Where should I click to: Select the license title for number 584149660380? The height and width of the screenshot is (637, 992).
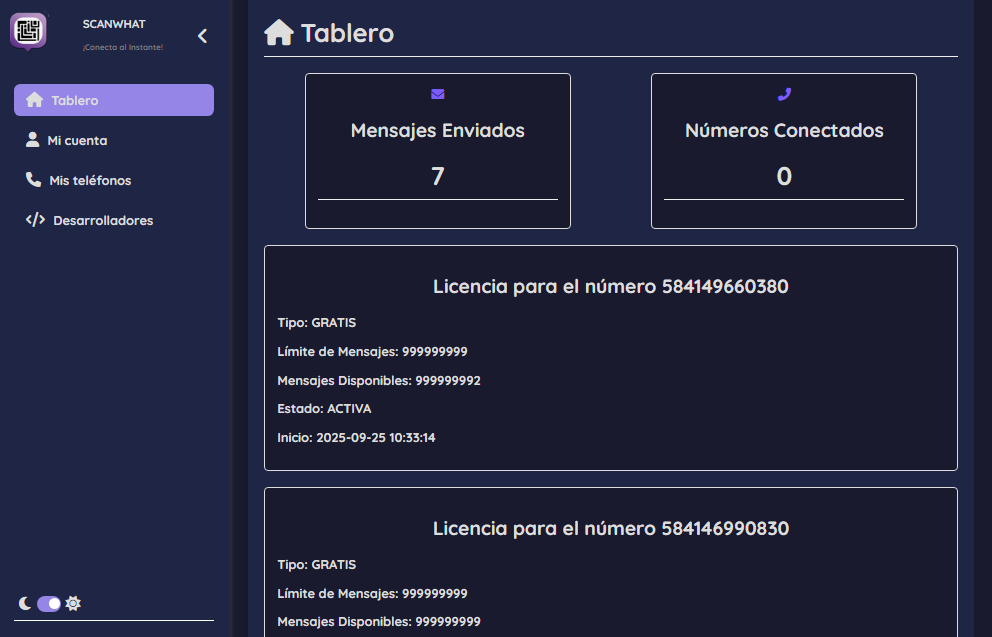(x=610, y=287)
